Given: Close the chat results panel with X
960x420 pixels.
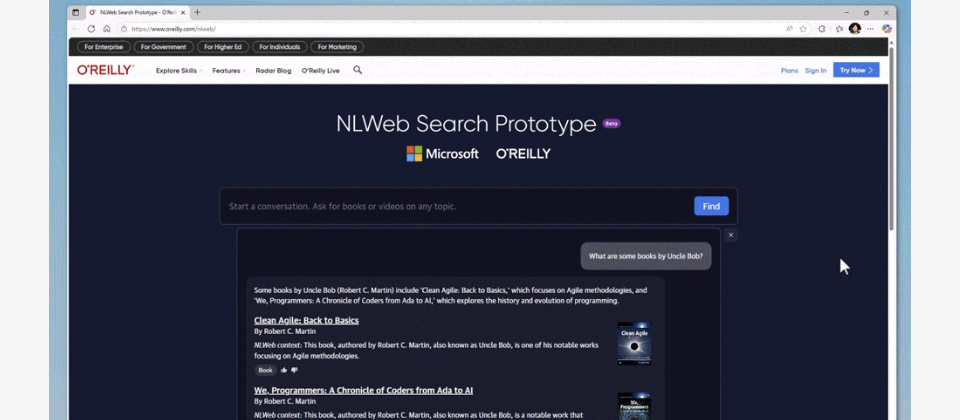Looking at the screenshot, I should coord(731,235).
